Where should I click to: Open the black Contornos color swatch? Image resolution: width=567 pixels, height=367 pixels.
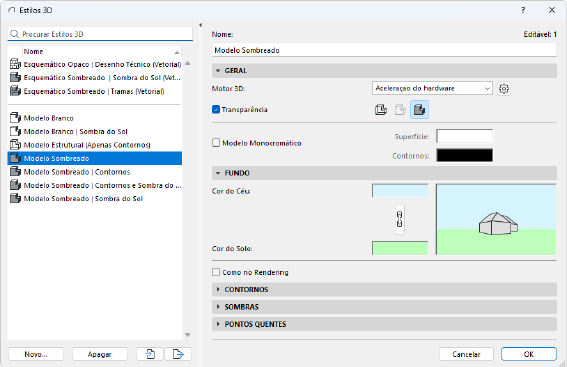click(464, 155)
